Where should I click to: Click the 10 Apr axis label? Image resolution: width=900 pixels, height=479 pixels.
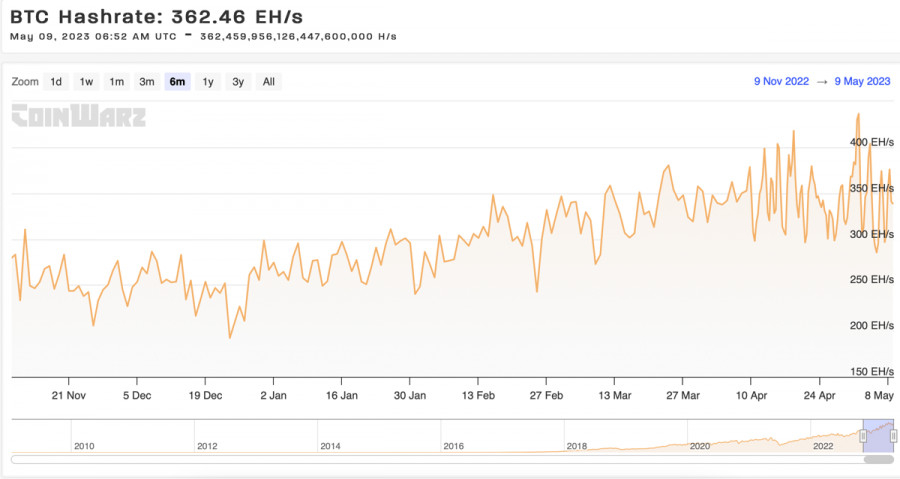751,395
